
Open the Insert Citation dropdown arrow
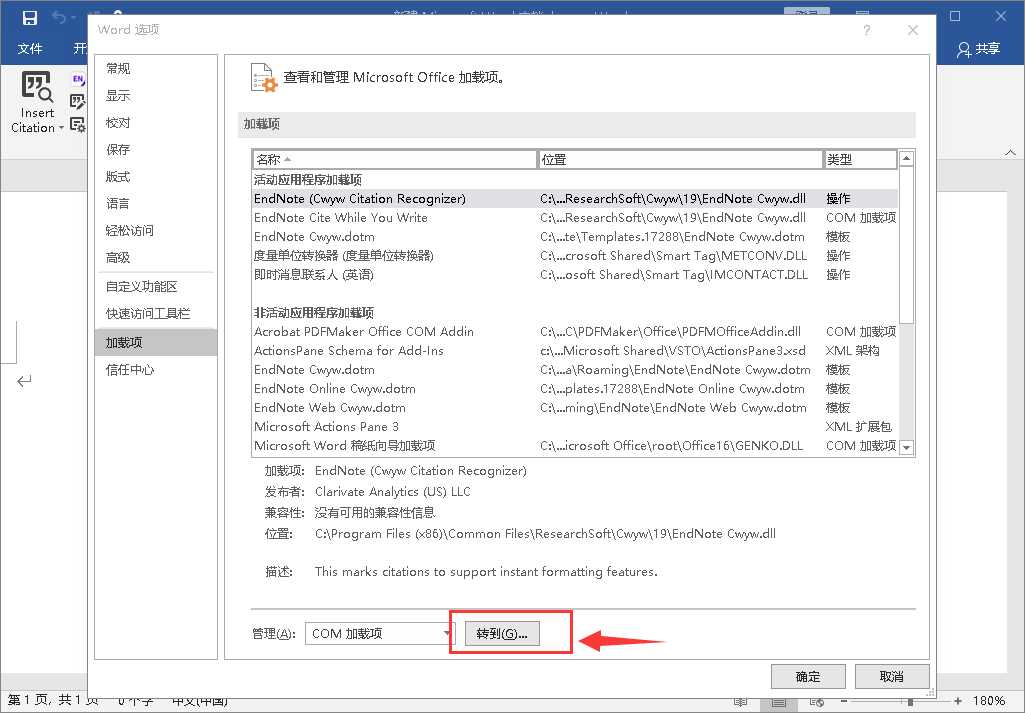point(61,128)
